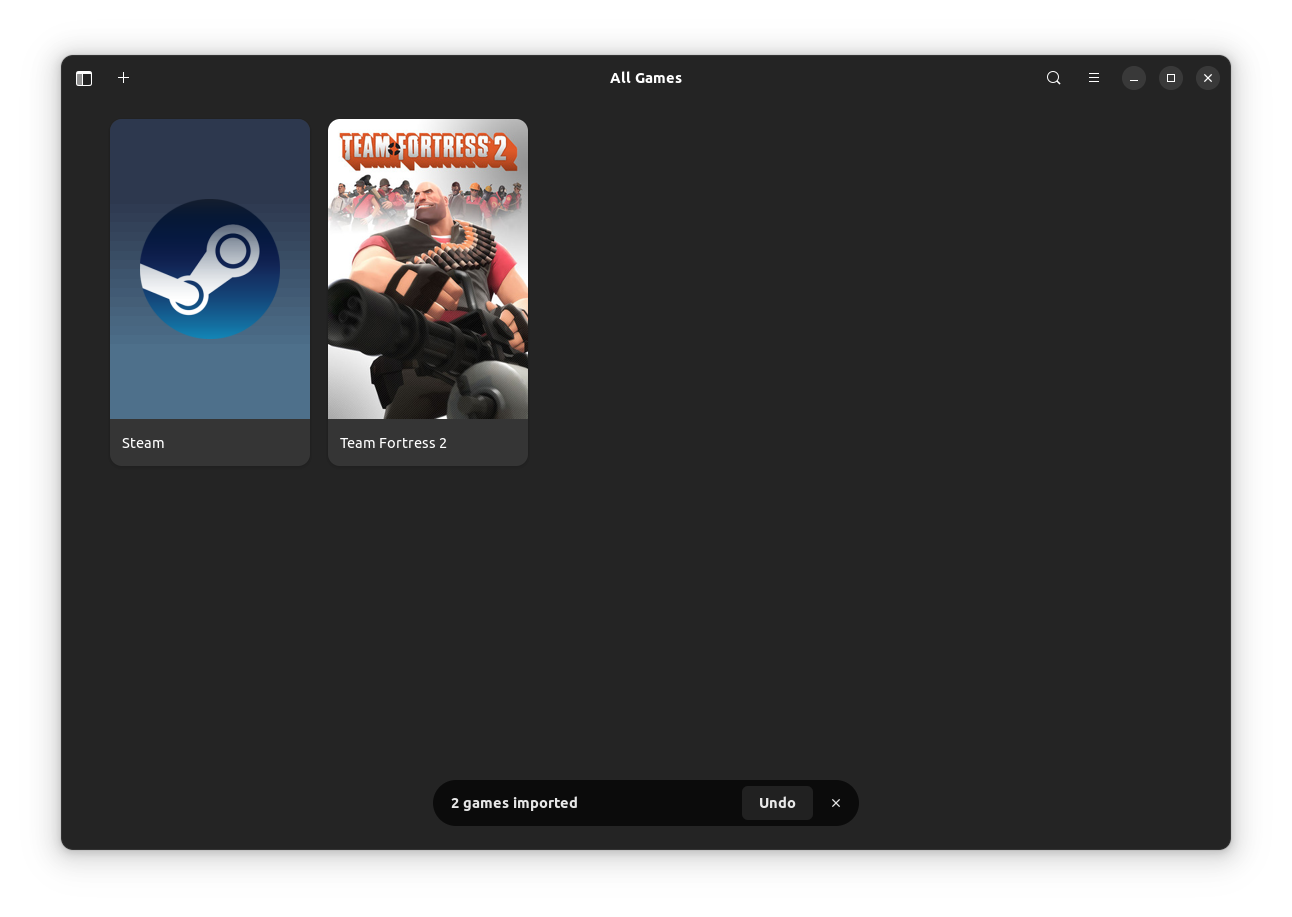The height and width of the screenshot is (917, 1292).
Task: Click the sidebar toggle beside the add button
Action: tap(84, 77)
